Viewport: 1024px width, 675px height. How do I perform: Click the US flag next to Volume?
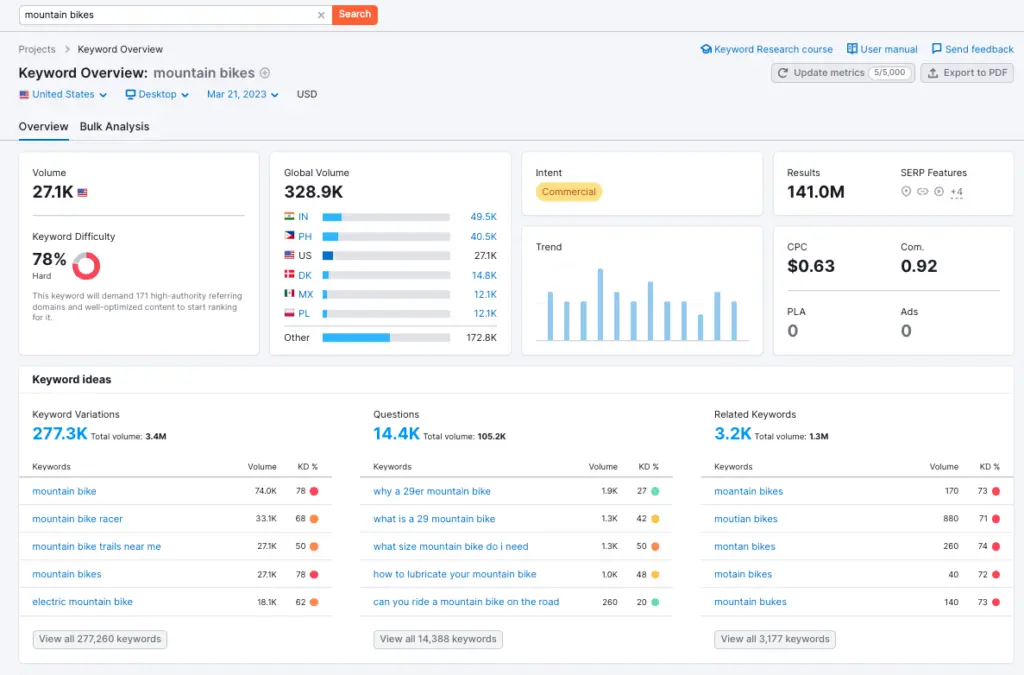[82, 193]
